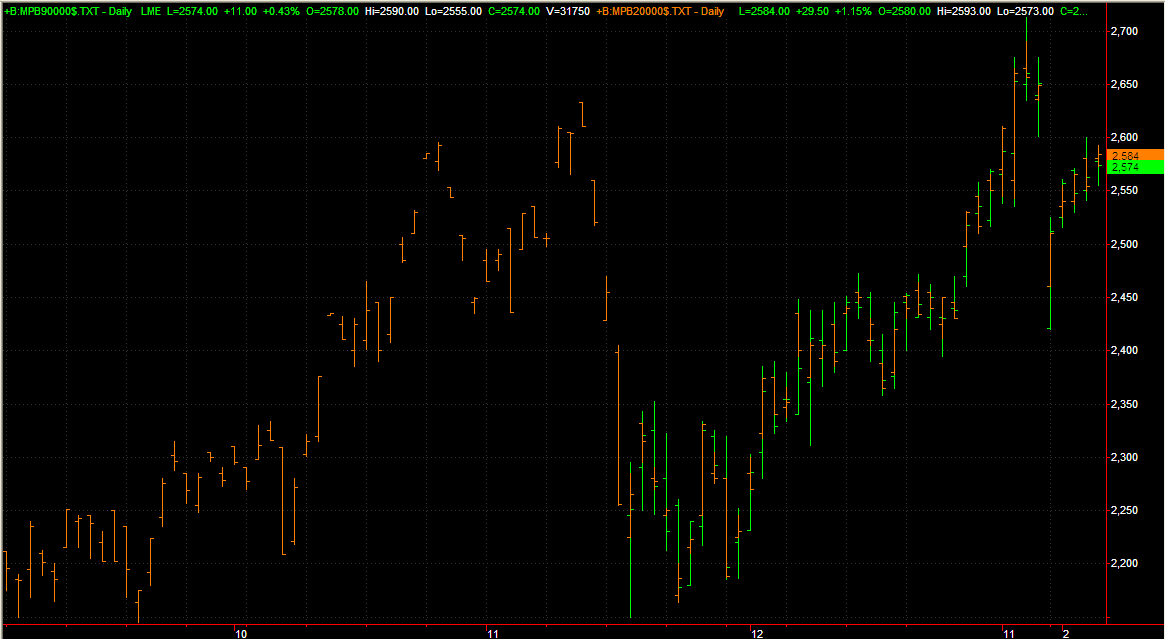1165x639 pixels.
Task: Click the Lo=2555.00 low value
Action: coord(455,10)
